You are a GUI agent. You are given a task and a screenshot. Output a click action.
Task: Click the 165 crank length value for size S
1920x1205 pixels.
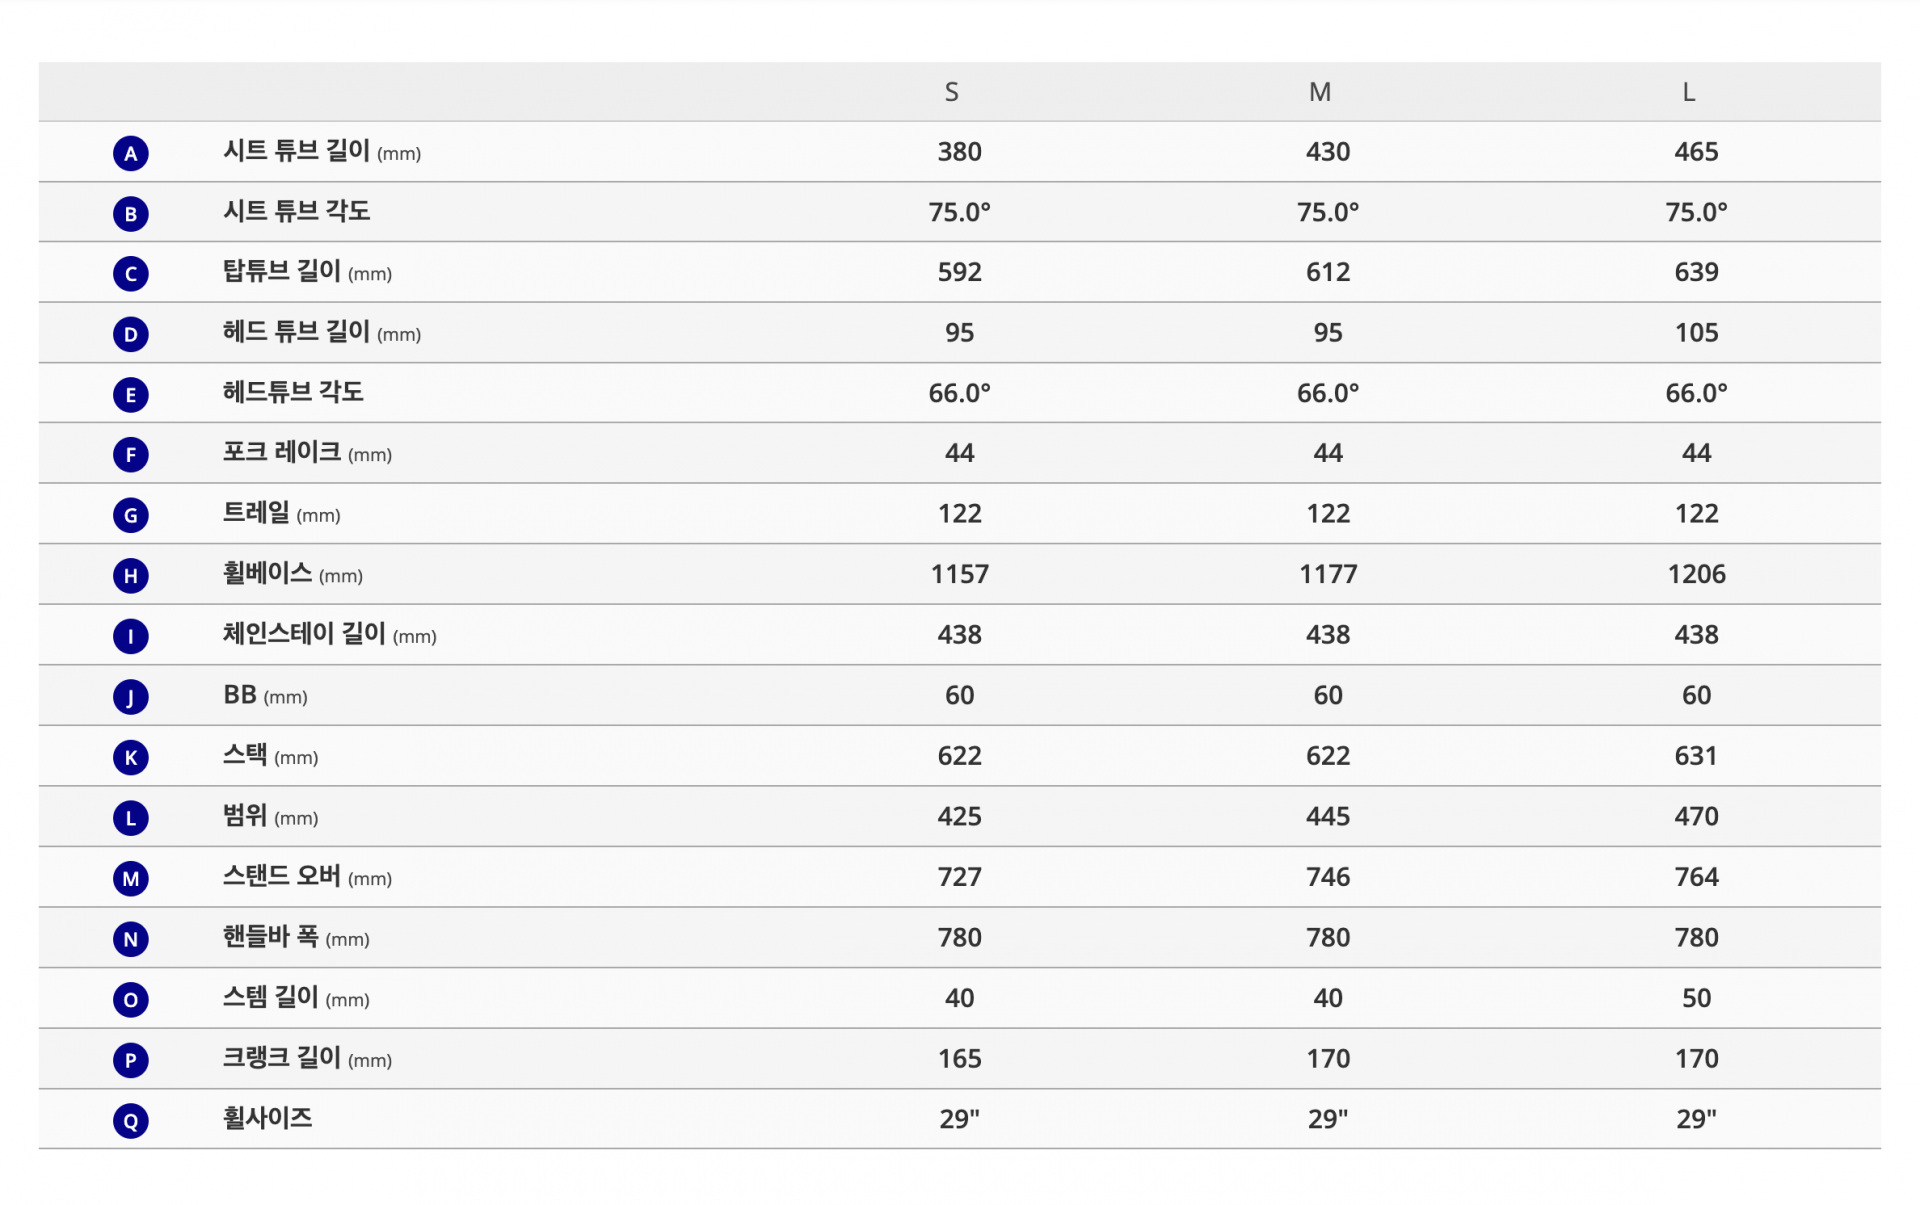[960, 1058]
